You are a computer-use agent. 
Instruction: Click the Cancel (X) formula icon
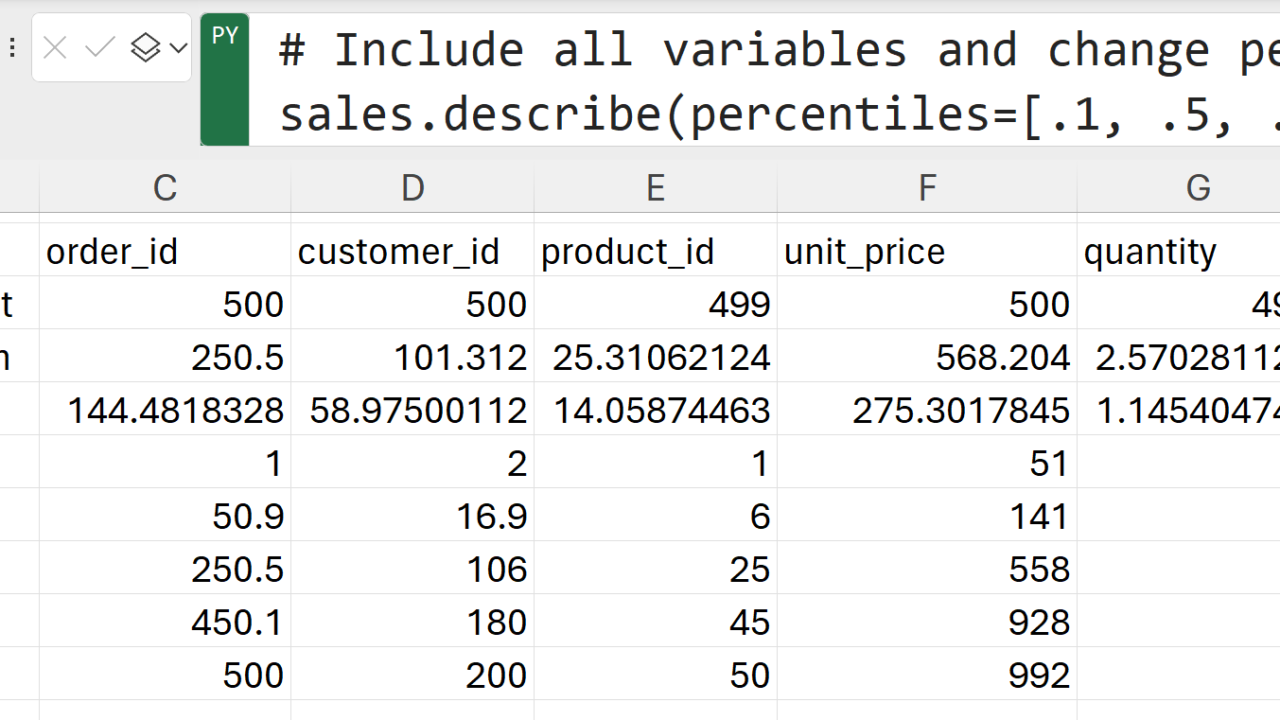coord(55,48)
